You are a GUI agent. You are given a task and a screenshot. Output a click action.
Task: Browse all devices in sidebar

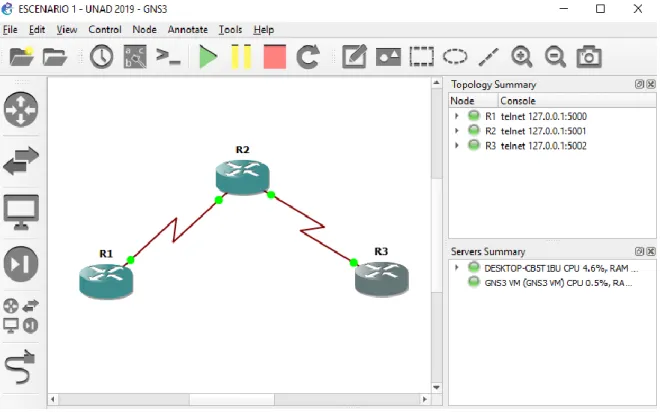(x=21, y=316)
